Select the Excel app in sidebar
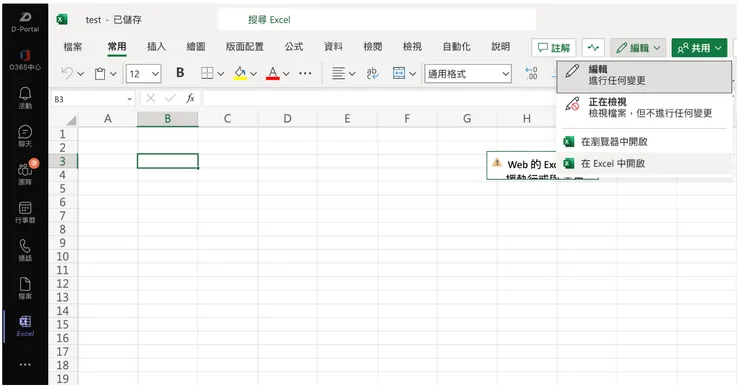The image size is (740, 387). 25,326
